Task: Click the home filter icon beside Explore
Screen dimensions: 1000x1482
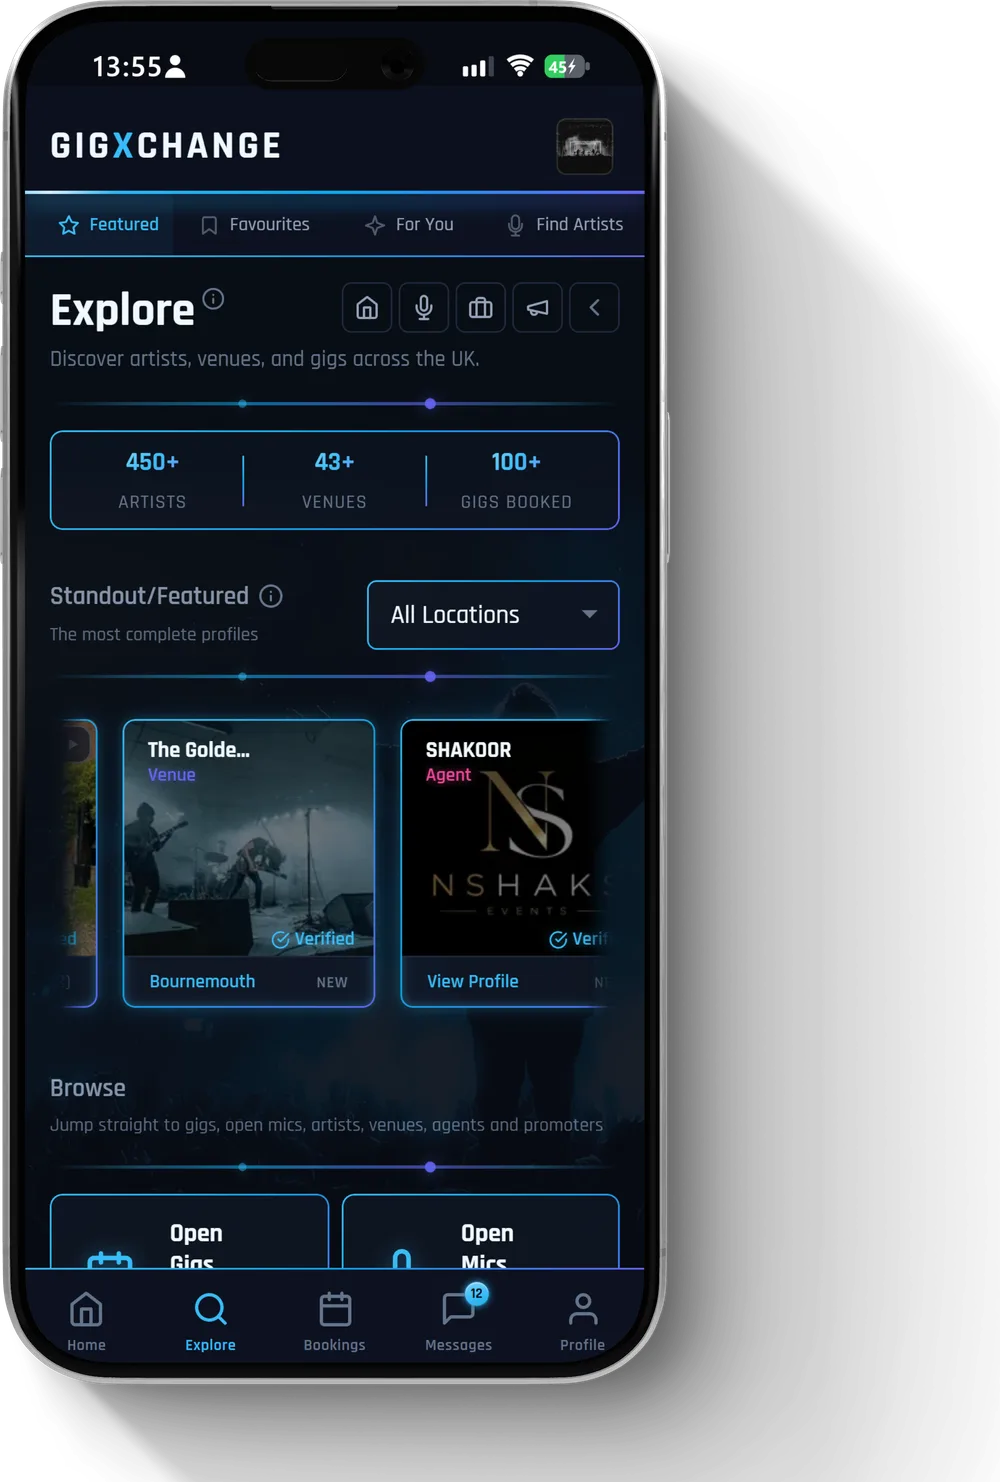Action: (x=367, y=308)
